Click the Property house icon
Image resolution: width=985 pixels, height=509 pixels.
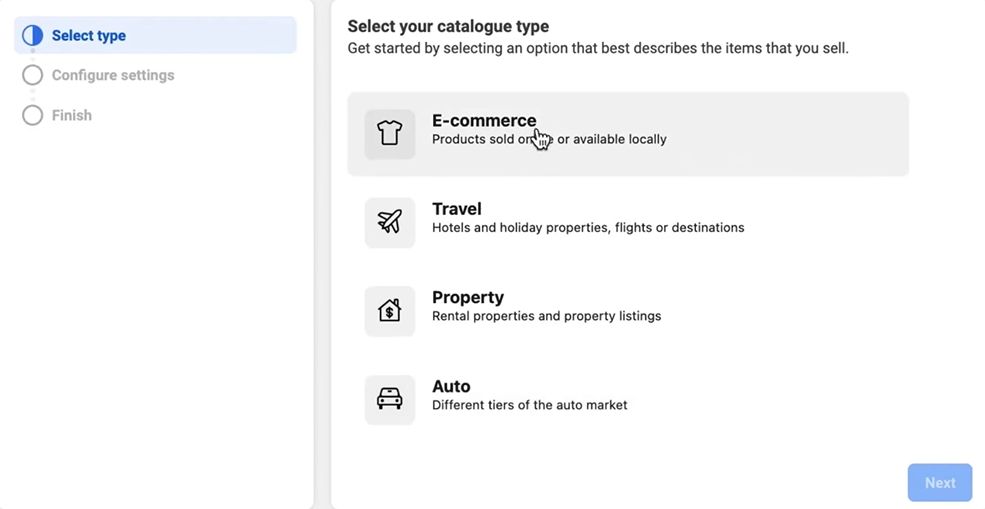[x=389, y=311]
